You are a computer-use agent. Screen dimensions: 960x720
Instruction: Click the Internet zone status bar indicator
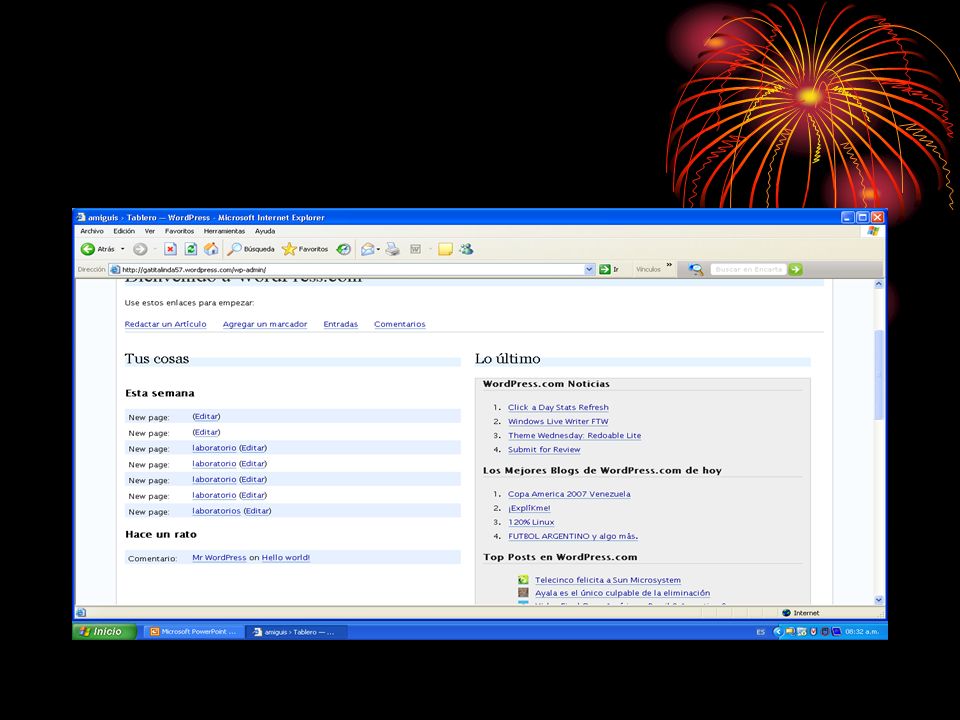tap(801, 613)
